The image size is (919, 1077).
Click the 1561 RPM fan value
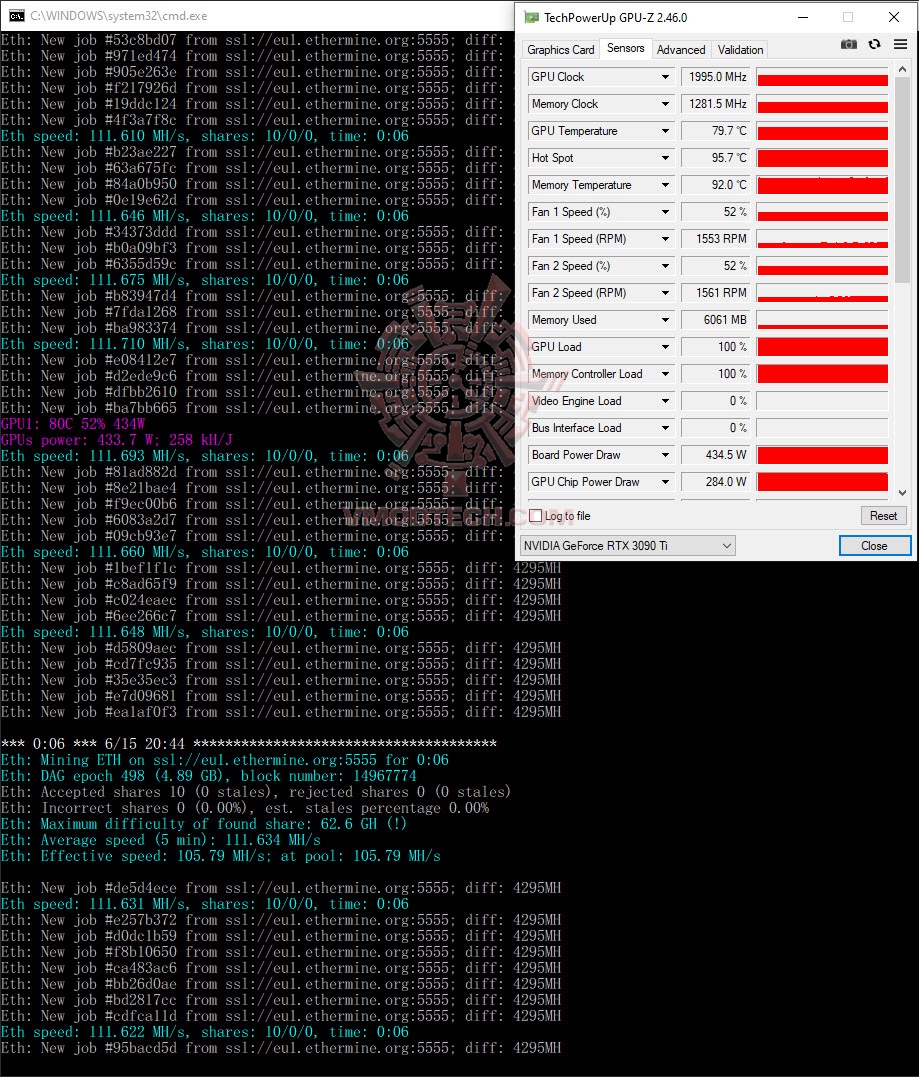click(x=715, y=293)
